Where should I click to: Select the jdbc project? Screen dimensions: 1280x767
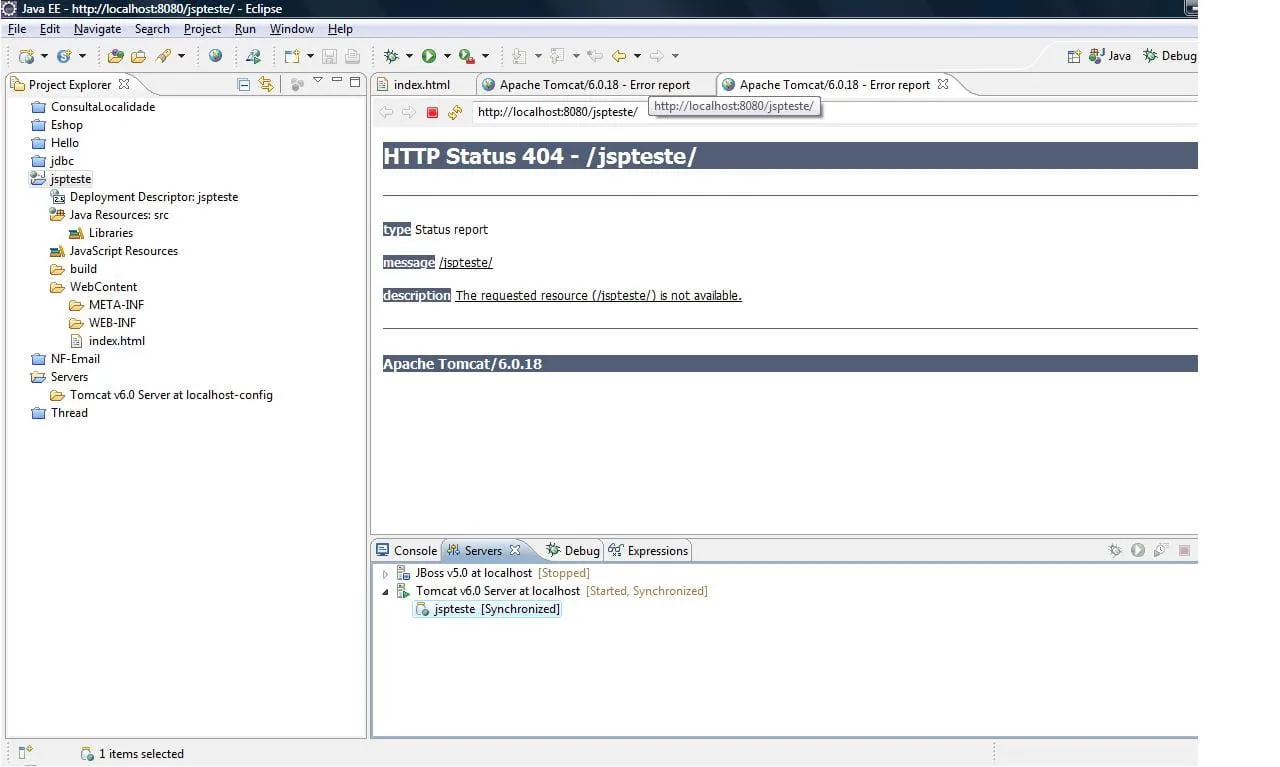(62, 161)
